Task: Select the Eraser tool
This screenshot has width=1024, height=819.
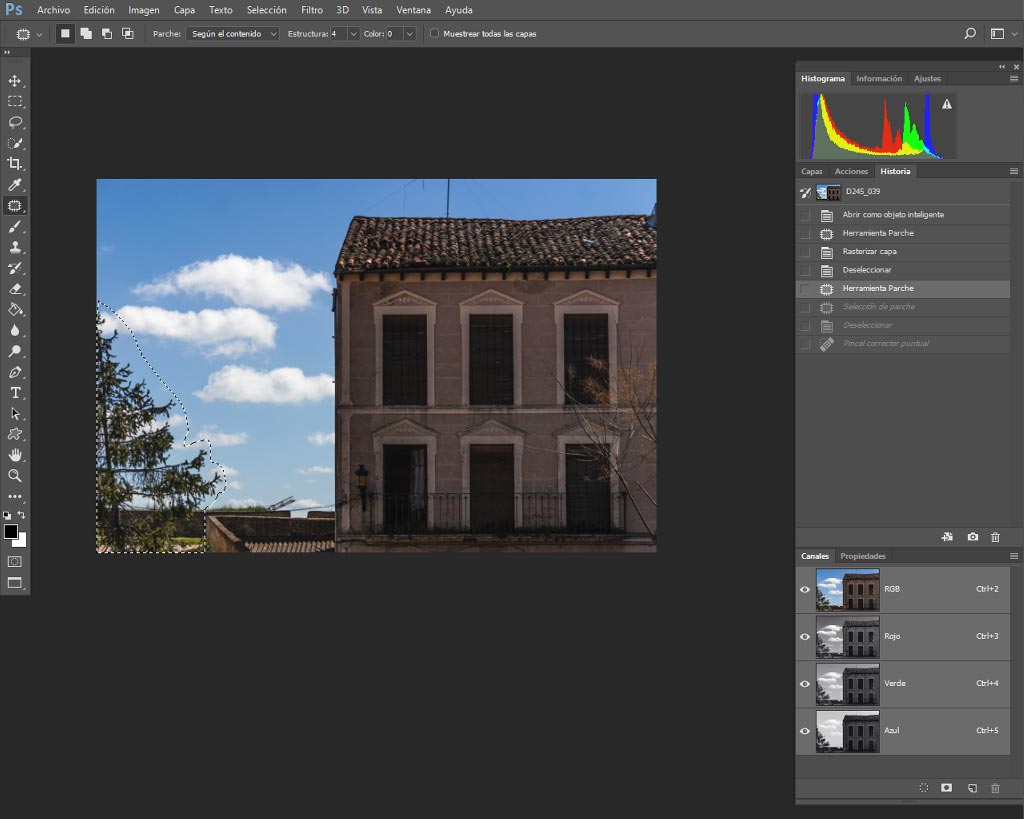Action: coord(14,289)
